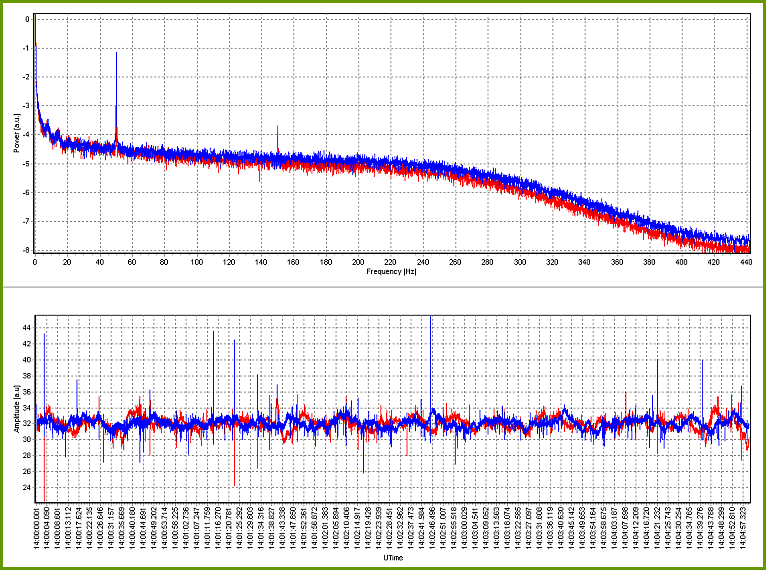Viewport: 766px width, 570px height.
Task: Click the divider between the two charts
Action: [383, 288]
